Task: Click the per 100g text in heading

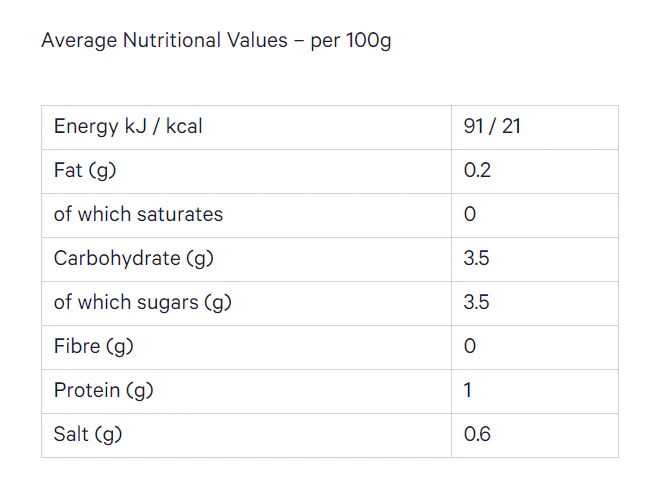Action: pos(351,42)
